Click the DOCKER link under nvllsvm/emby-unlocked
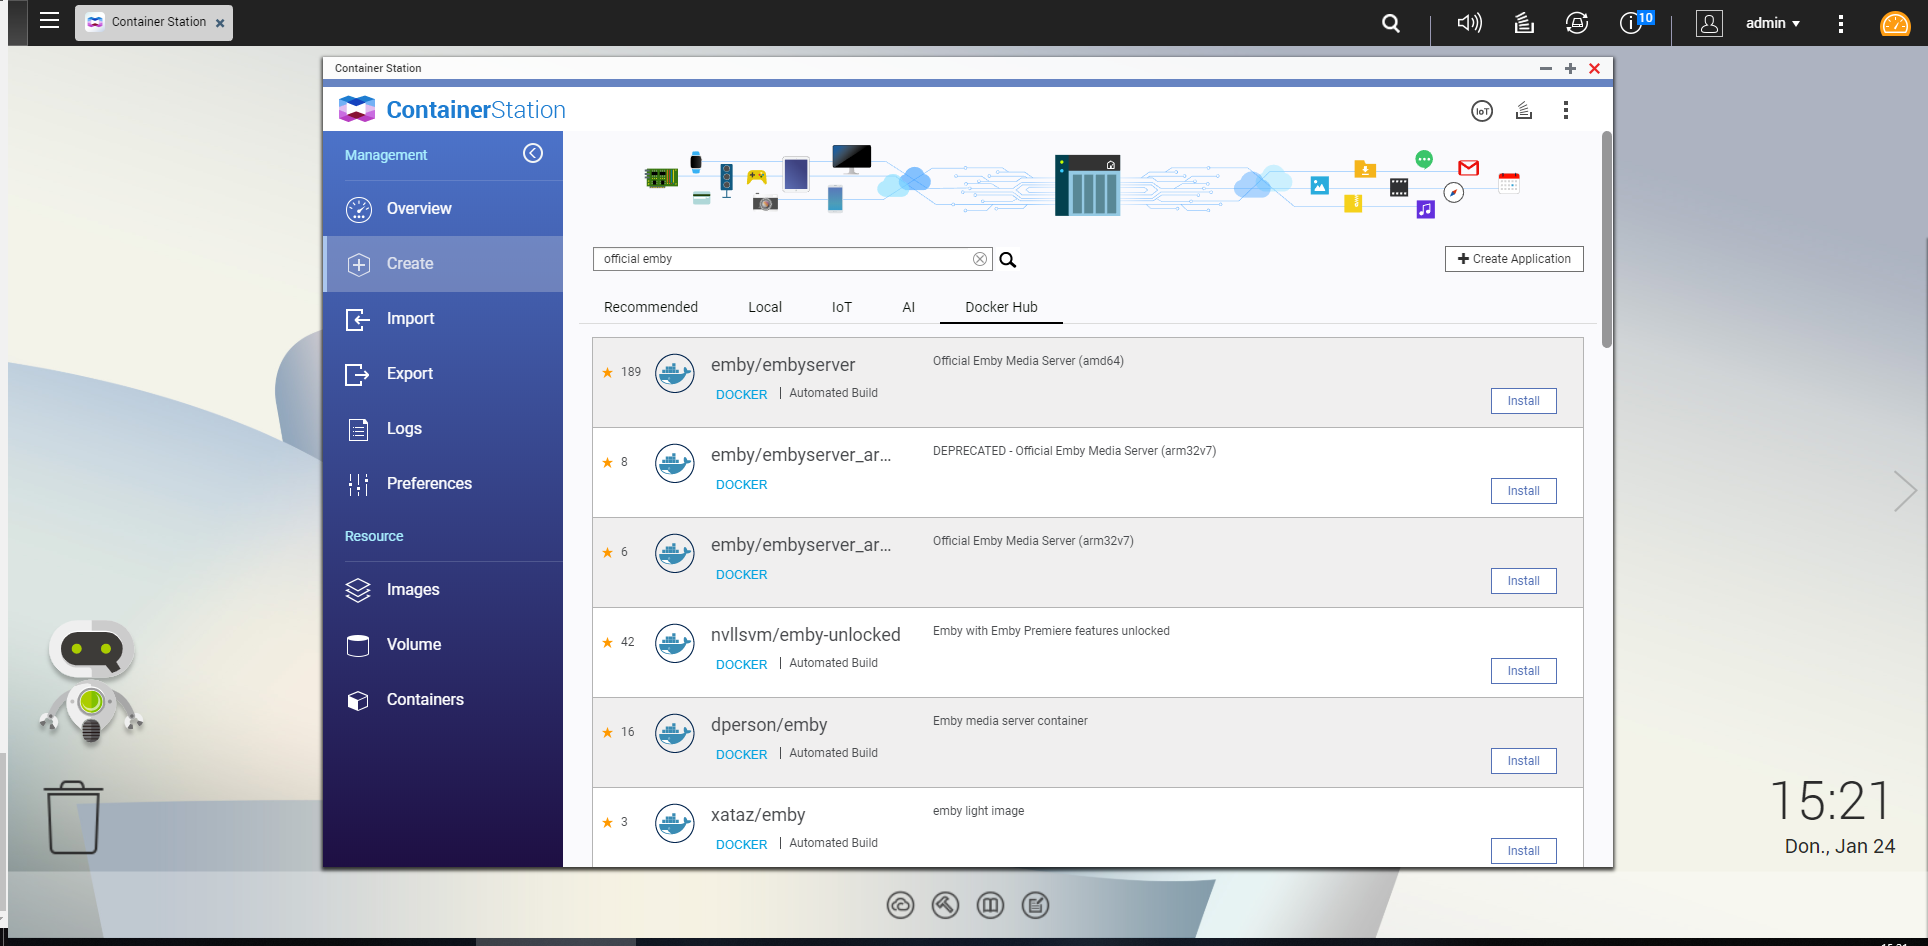 pyautogui.click(x=742, y=665)
